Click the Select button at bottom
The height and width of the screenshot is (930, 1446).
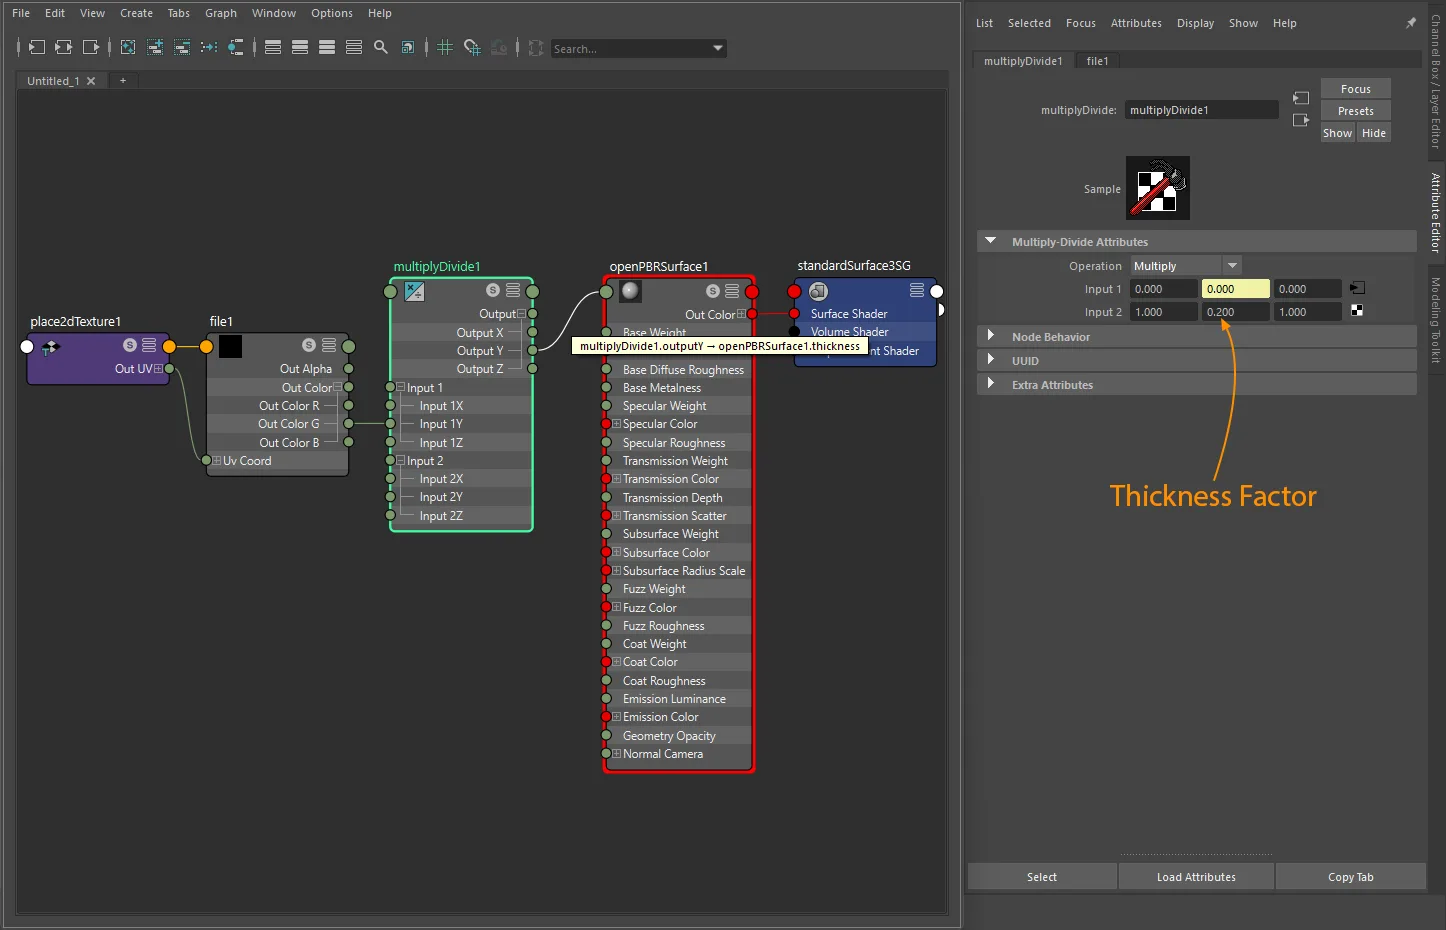click(1041, 877)
